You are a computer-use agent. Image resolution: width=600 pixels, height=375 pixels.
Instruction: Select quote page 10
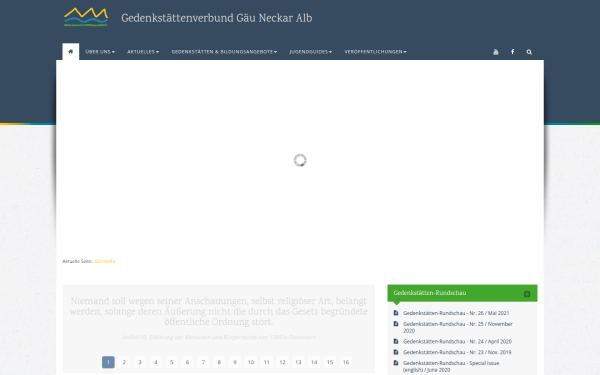pos(251,362)
